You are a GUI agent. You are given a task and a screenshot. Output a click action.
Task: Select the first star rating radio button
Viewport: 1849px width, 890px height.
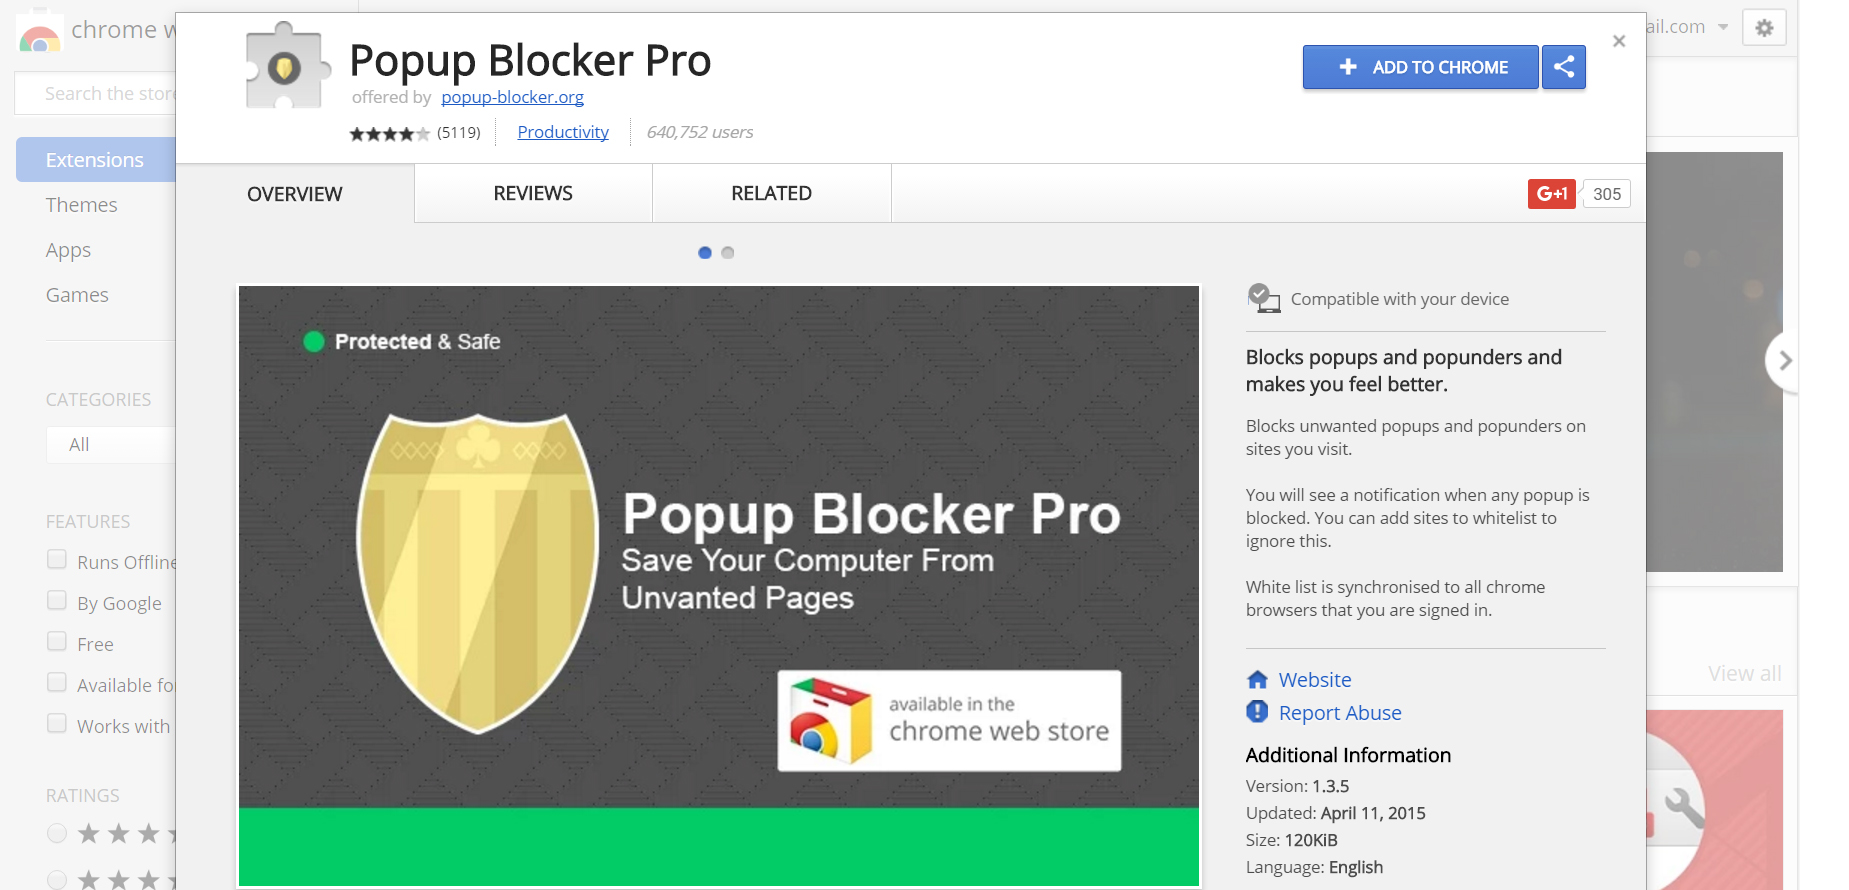point(57,833)
